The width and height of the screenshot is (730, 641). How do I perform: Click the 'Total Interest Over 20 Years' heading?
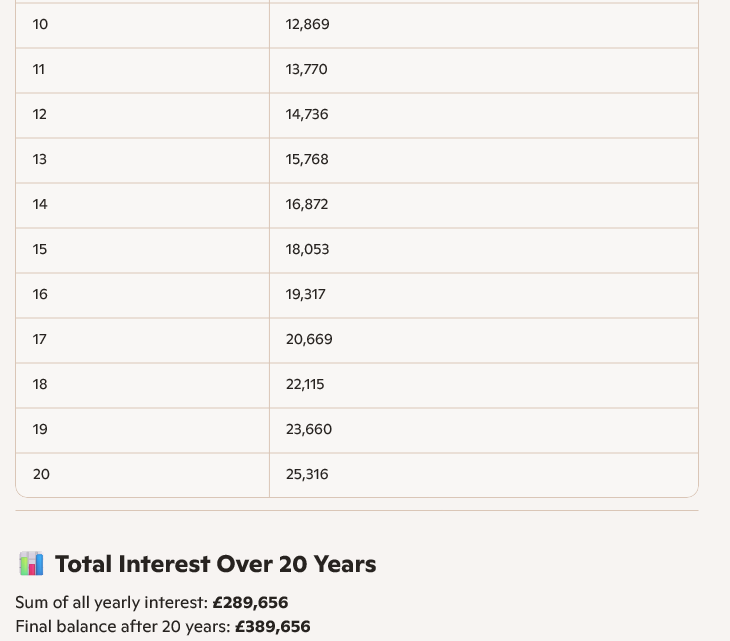[215, 564]
